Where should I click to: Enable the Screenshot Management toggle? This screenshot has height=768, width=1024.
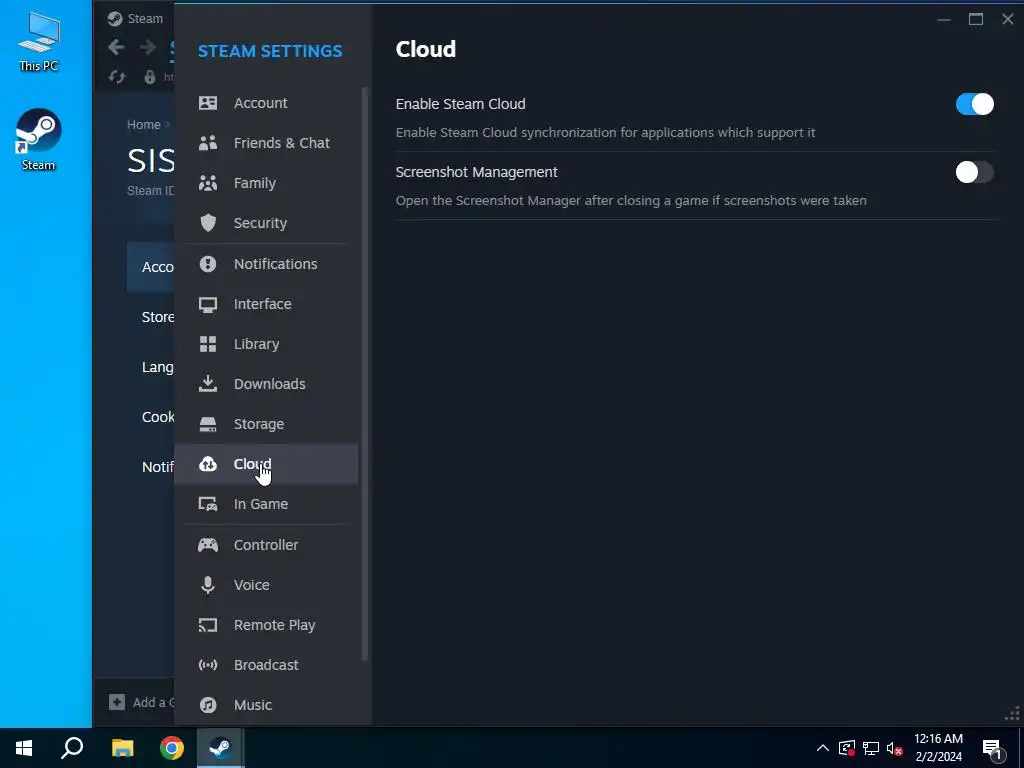click(974, 172)
